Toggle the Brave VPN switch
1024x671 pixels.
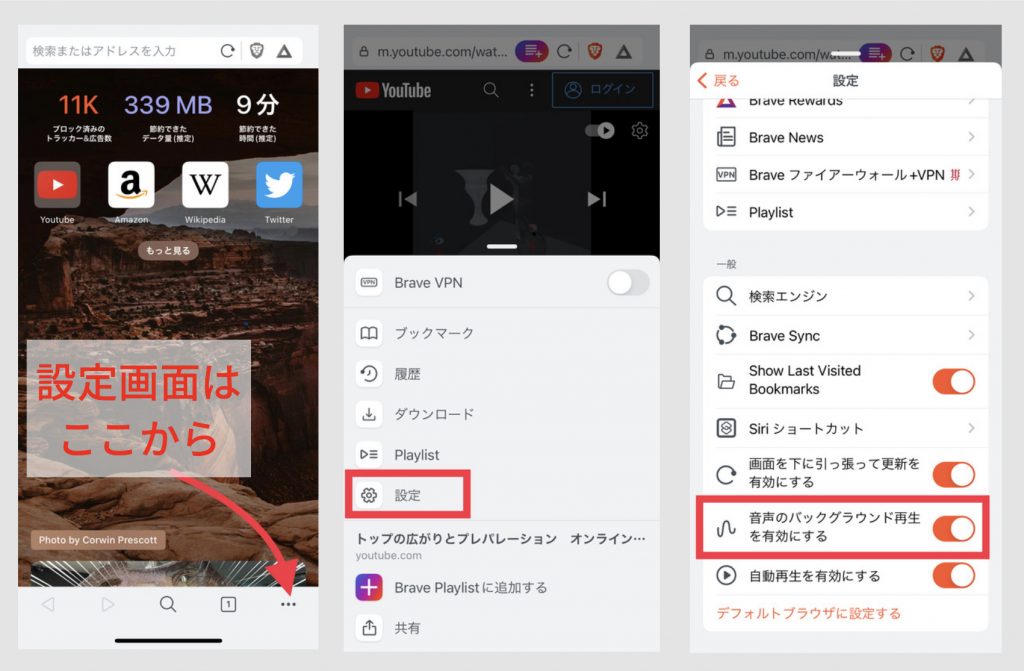pyautogui.click(x=628, y=283)
